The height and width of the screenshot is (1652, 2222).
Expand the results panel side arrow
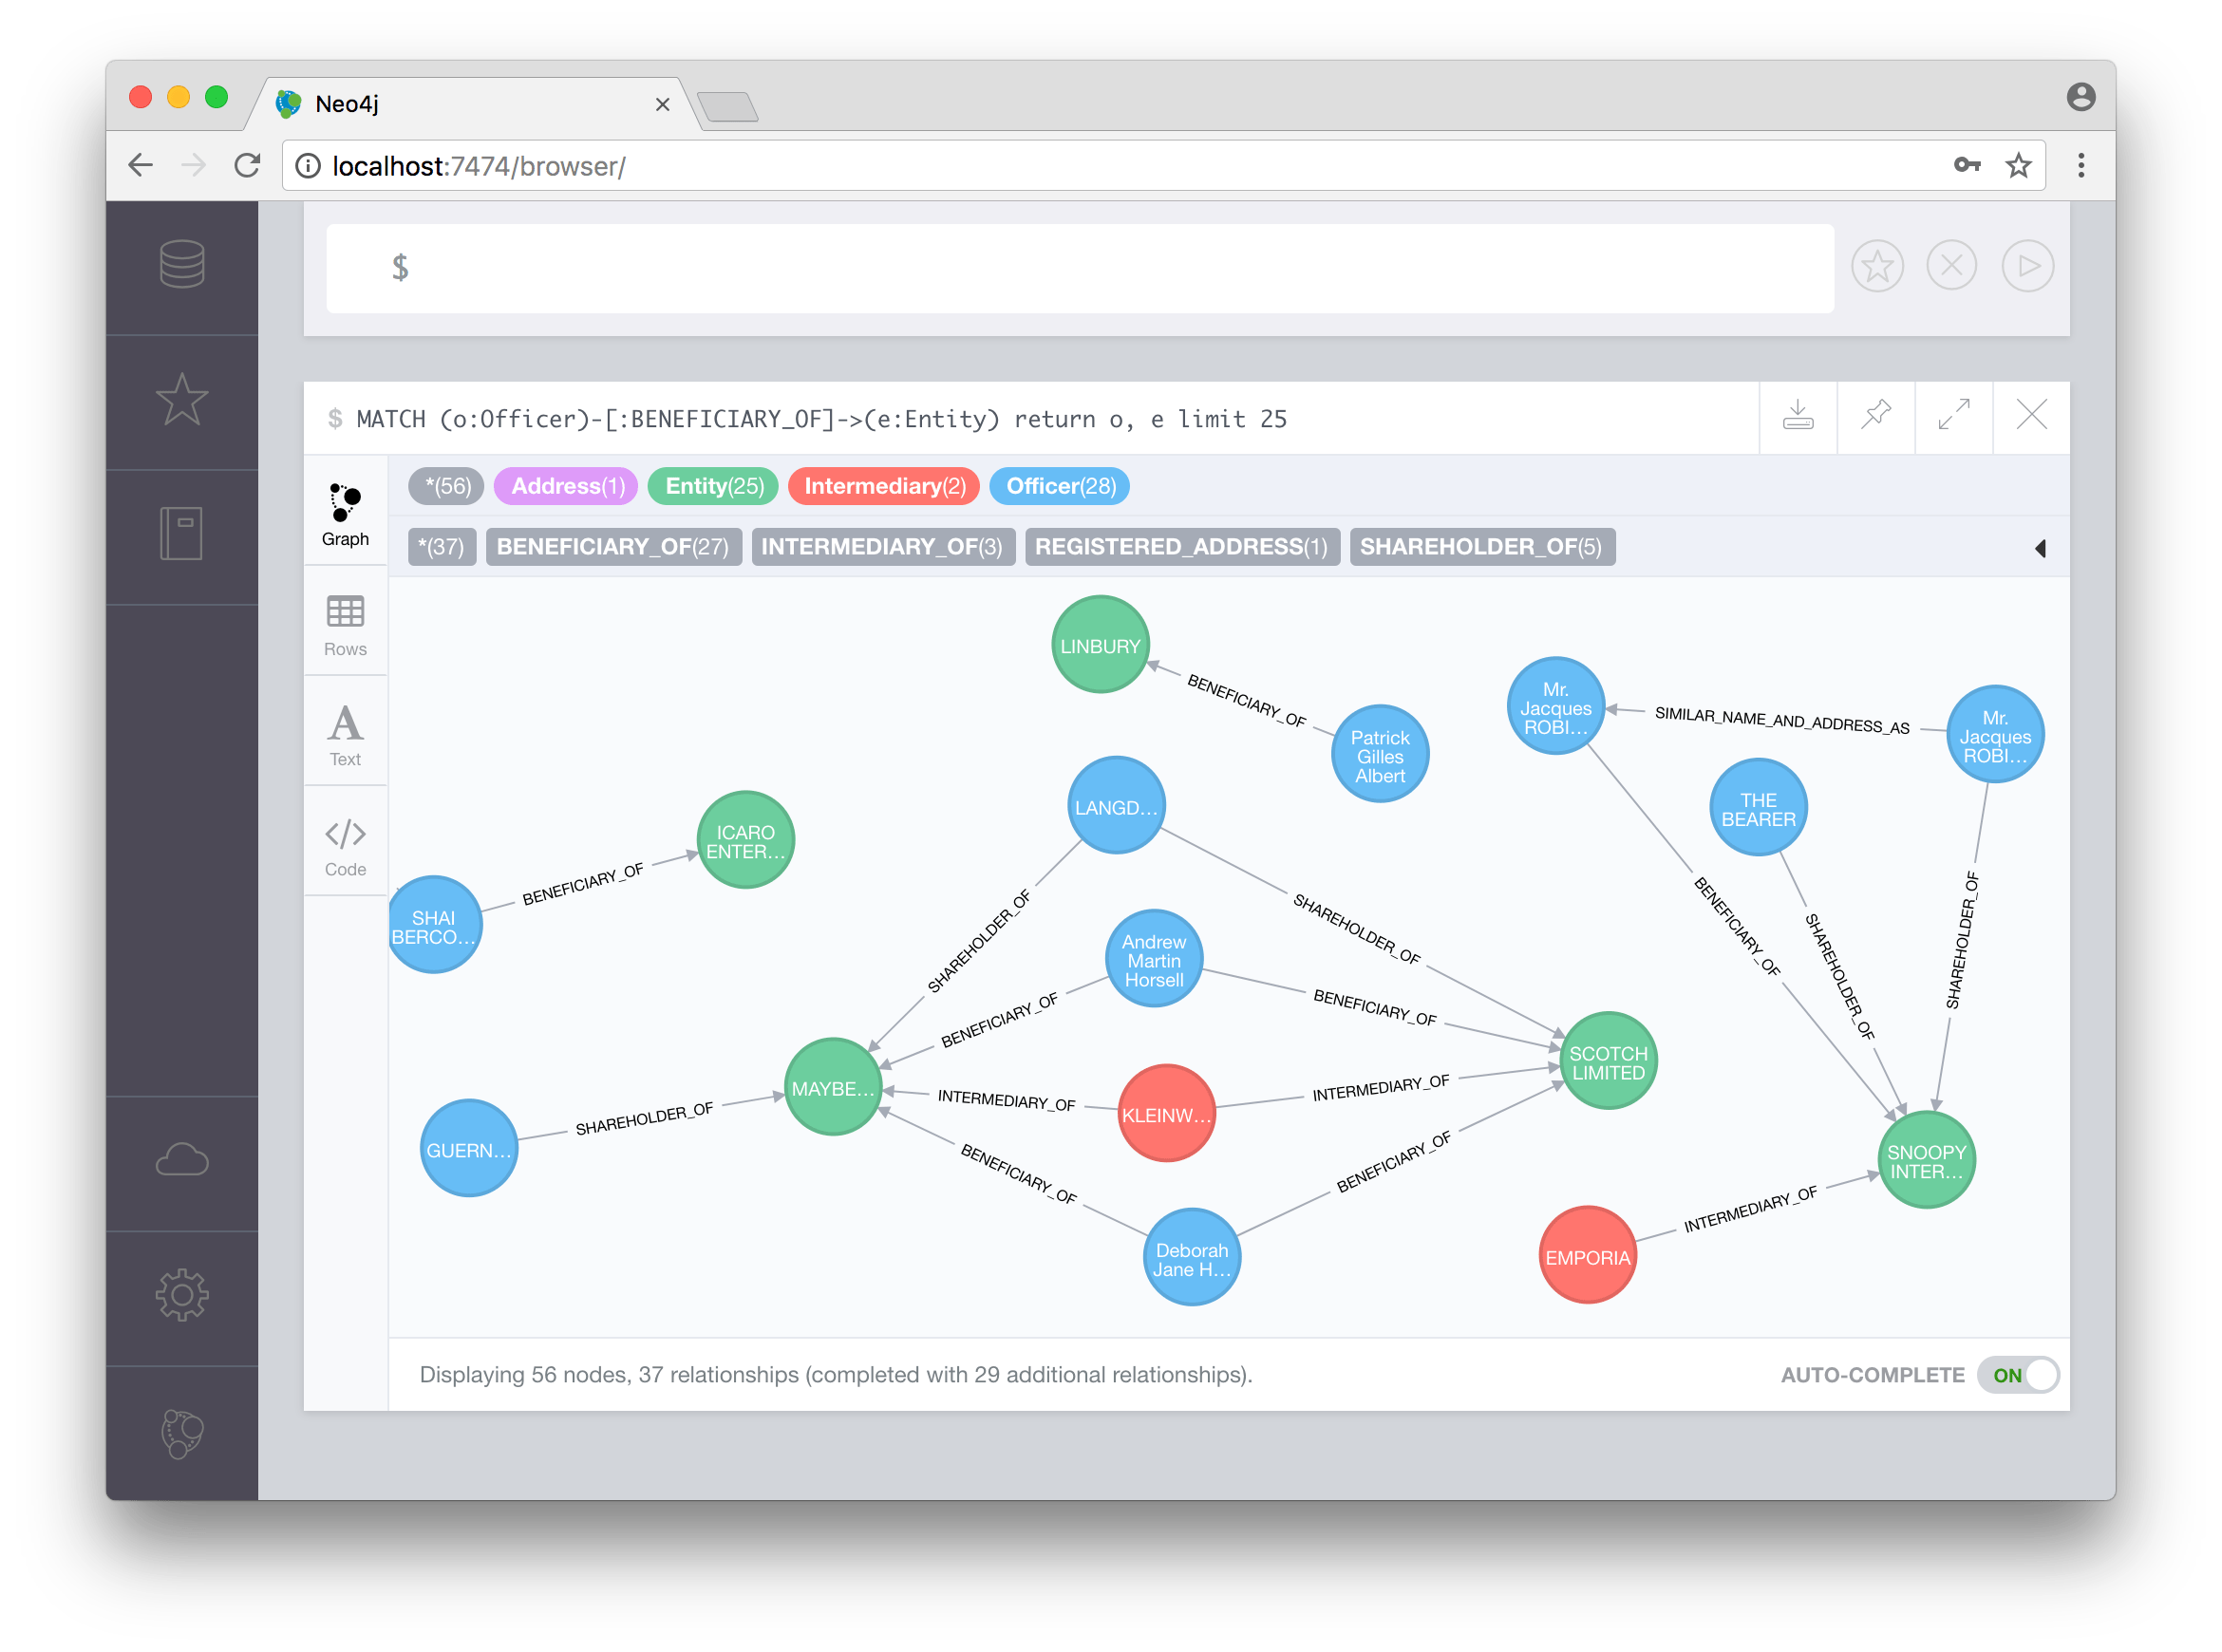tap(2040, 547)
